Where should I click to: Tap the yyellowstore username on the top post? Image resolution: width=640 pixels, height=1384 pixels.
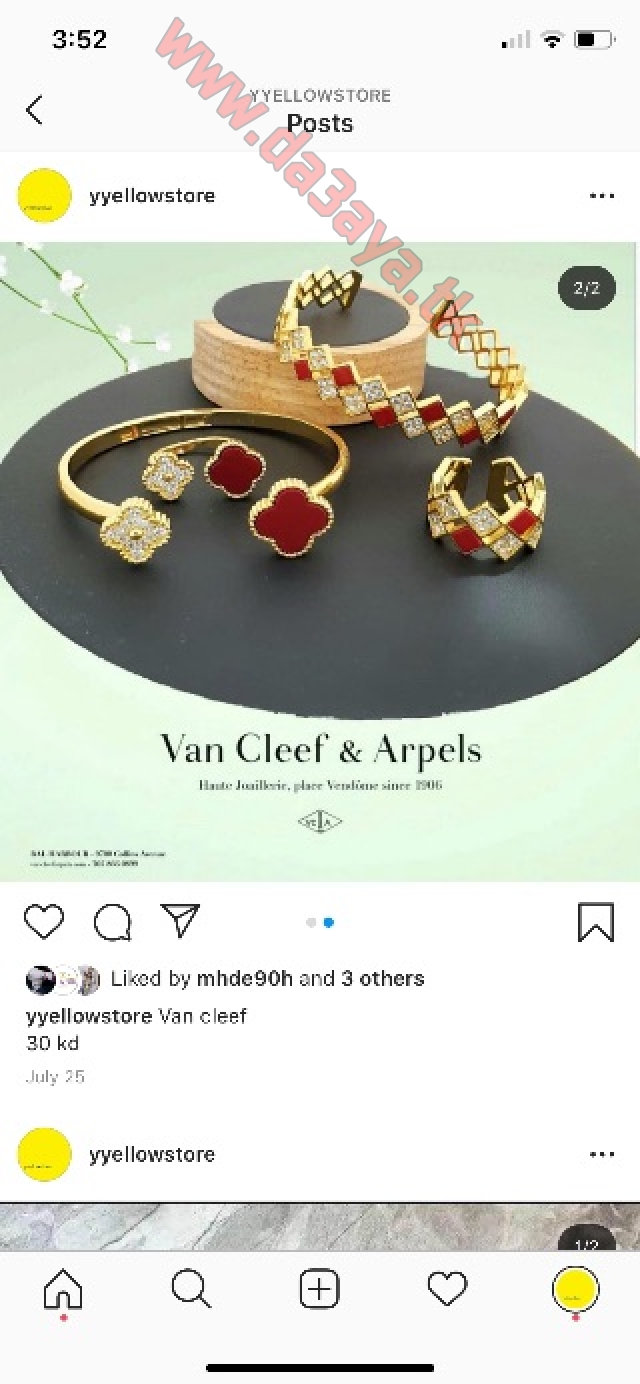[152, 195]
